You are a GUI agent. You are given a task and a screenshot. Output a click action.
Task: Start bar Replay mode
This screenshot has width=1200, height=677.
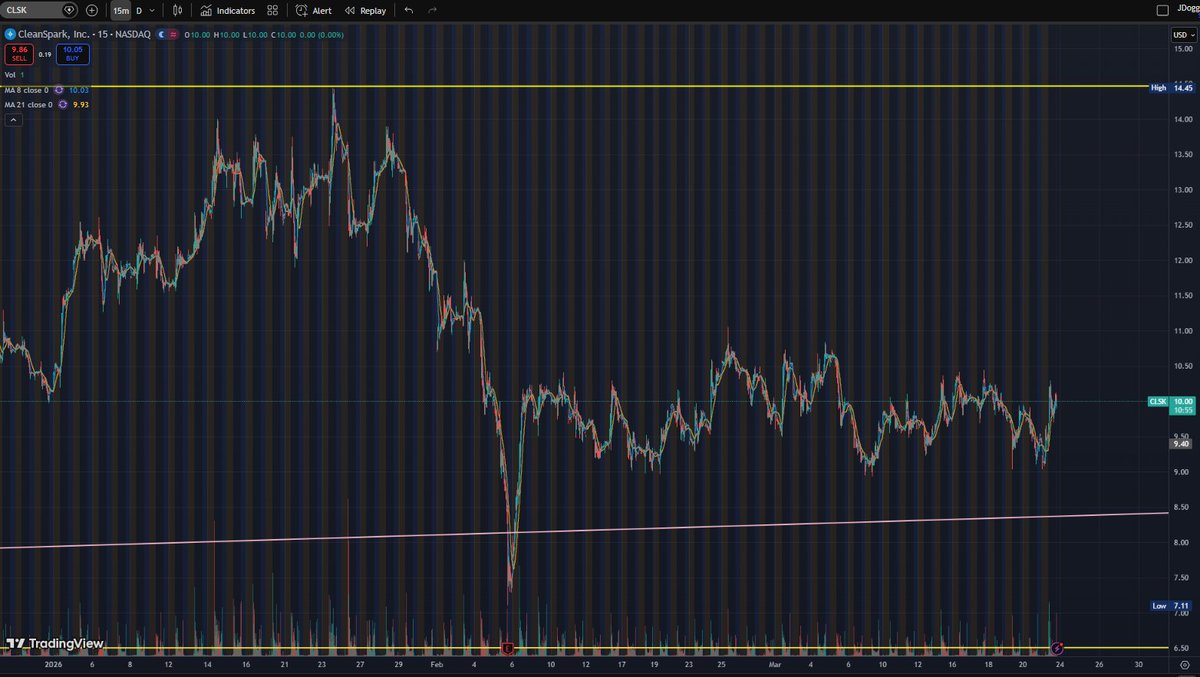tap(366, 10)
